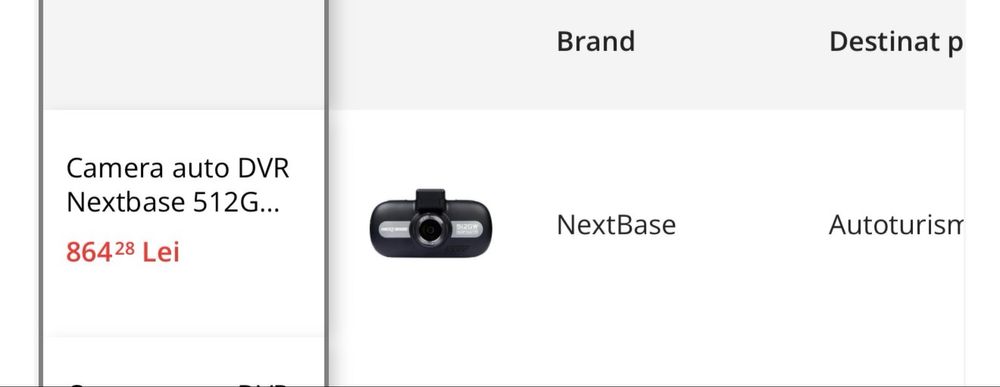Open the Nextbase dashcam product thumbnail
1000x387 pixels.
coord(430,224)
